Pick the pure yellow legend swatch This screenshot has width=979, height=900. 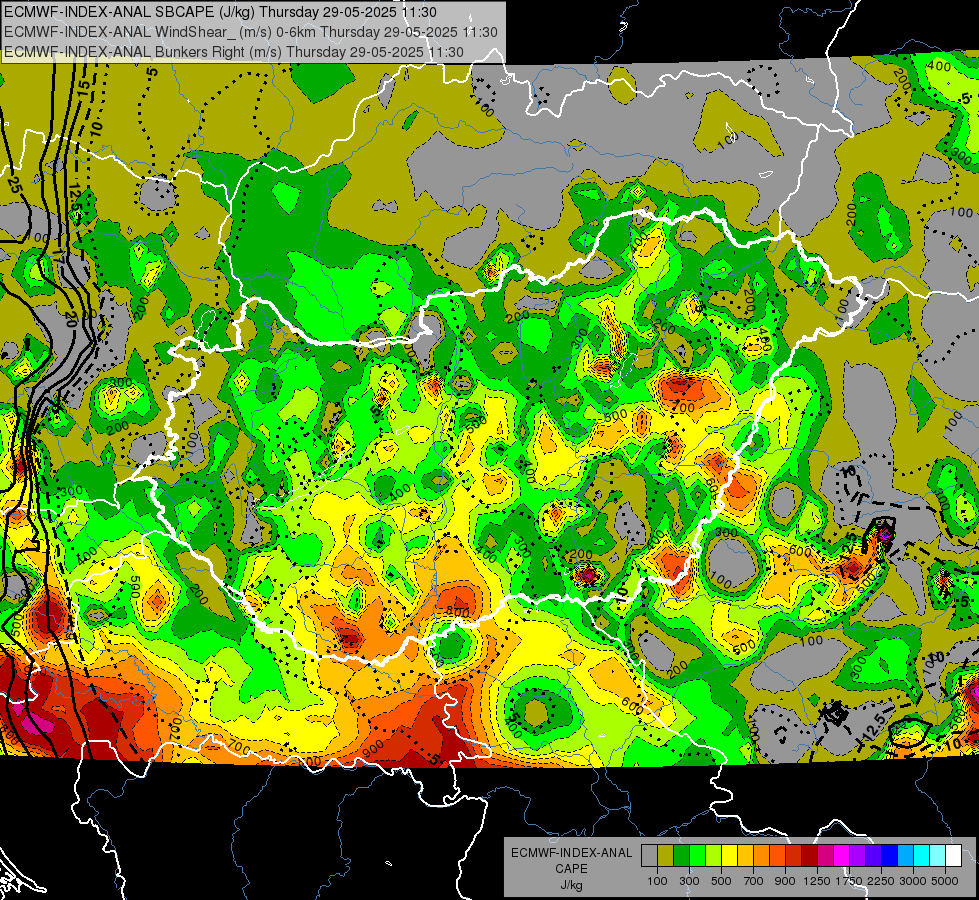[x=729, y=856]
